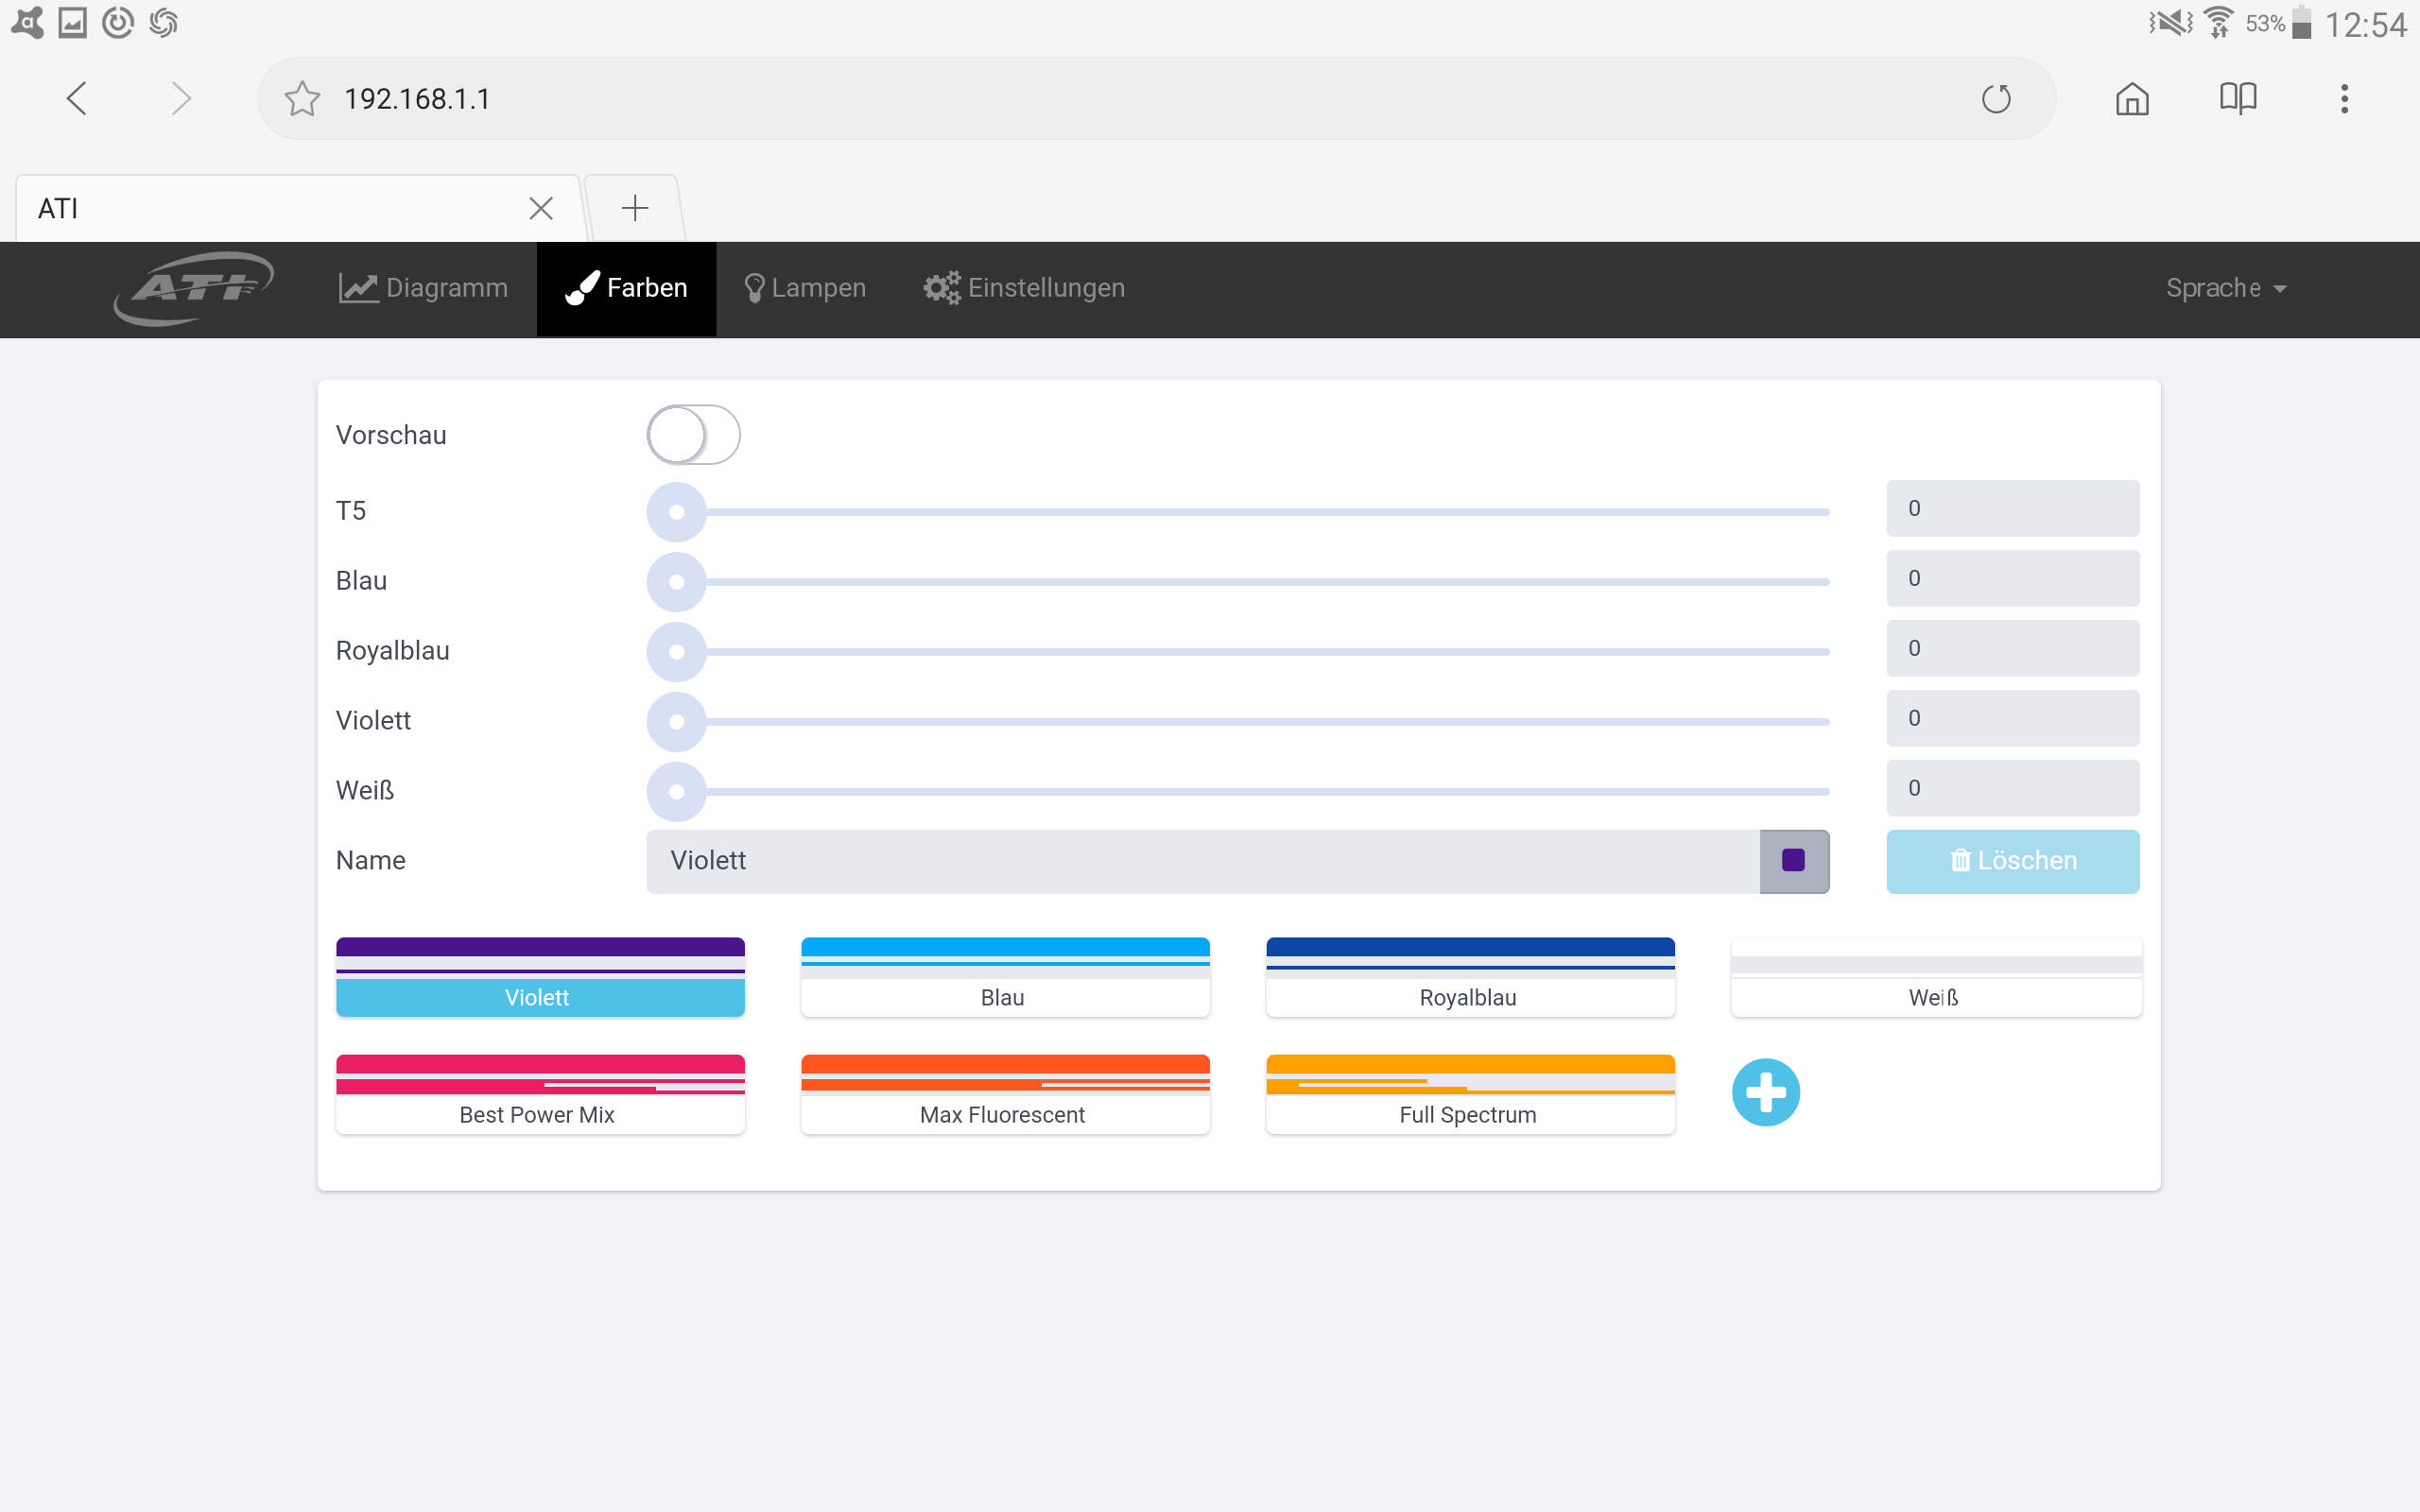2420x1512 pixels.
Task: Toggle the Vorschau preview switch
Action: point(693,435)
